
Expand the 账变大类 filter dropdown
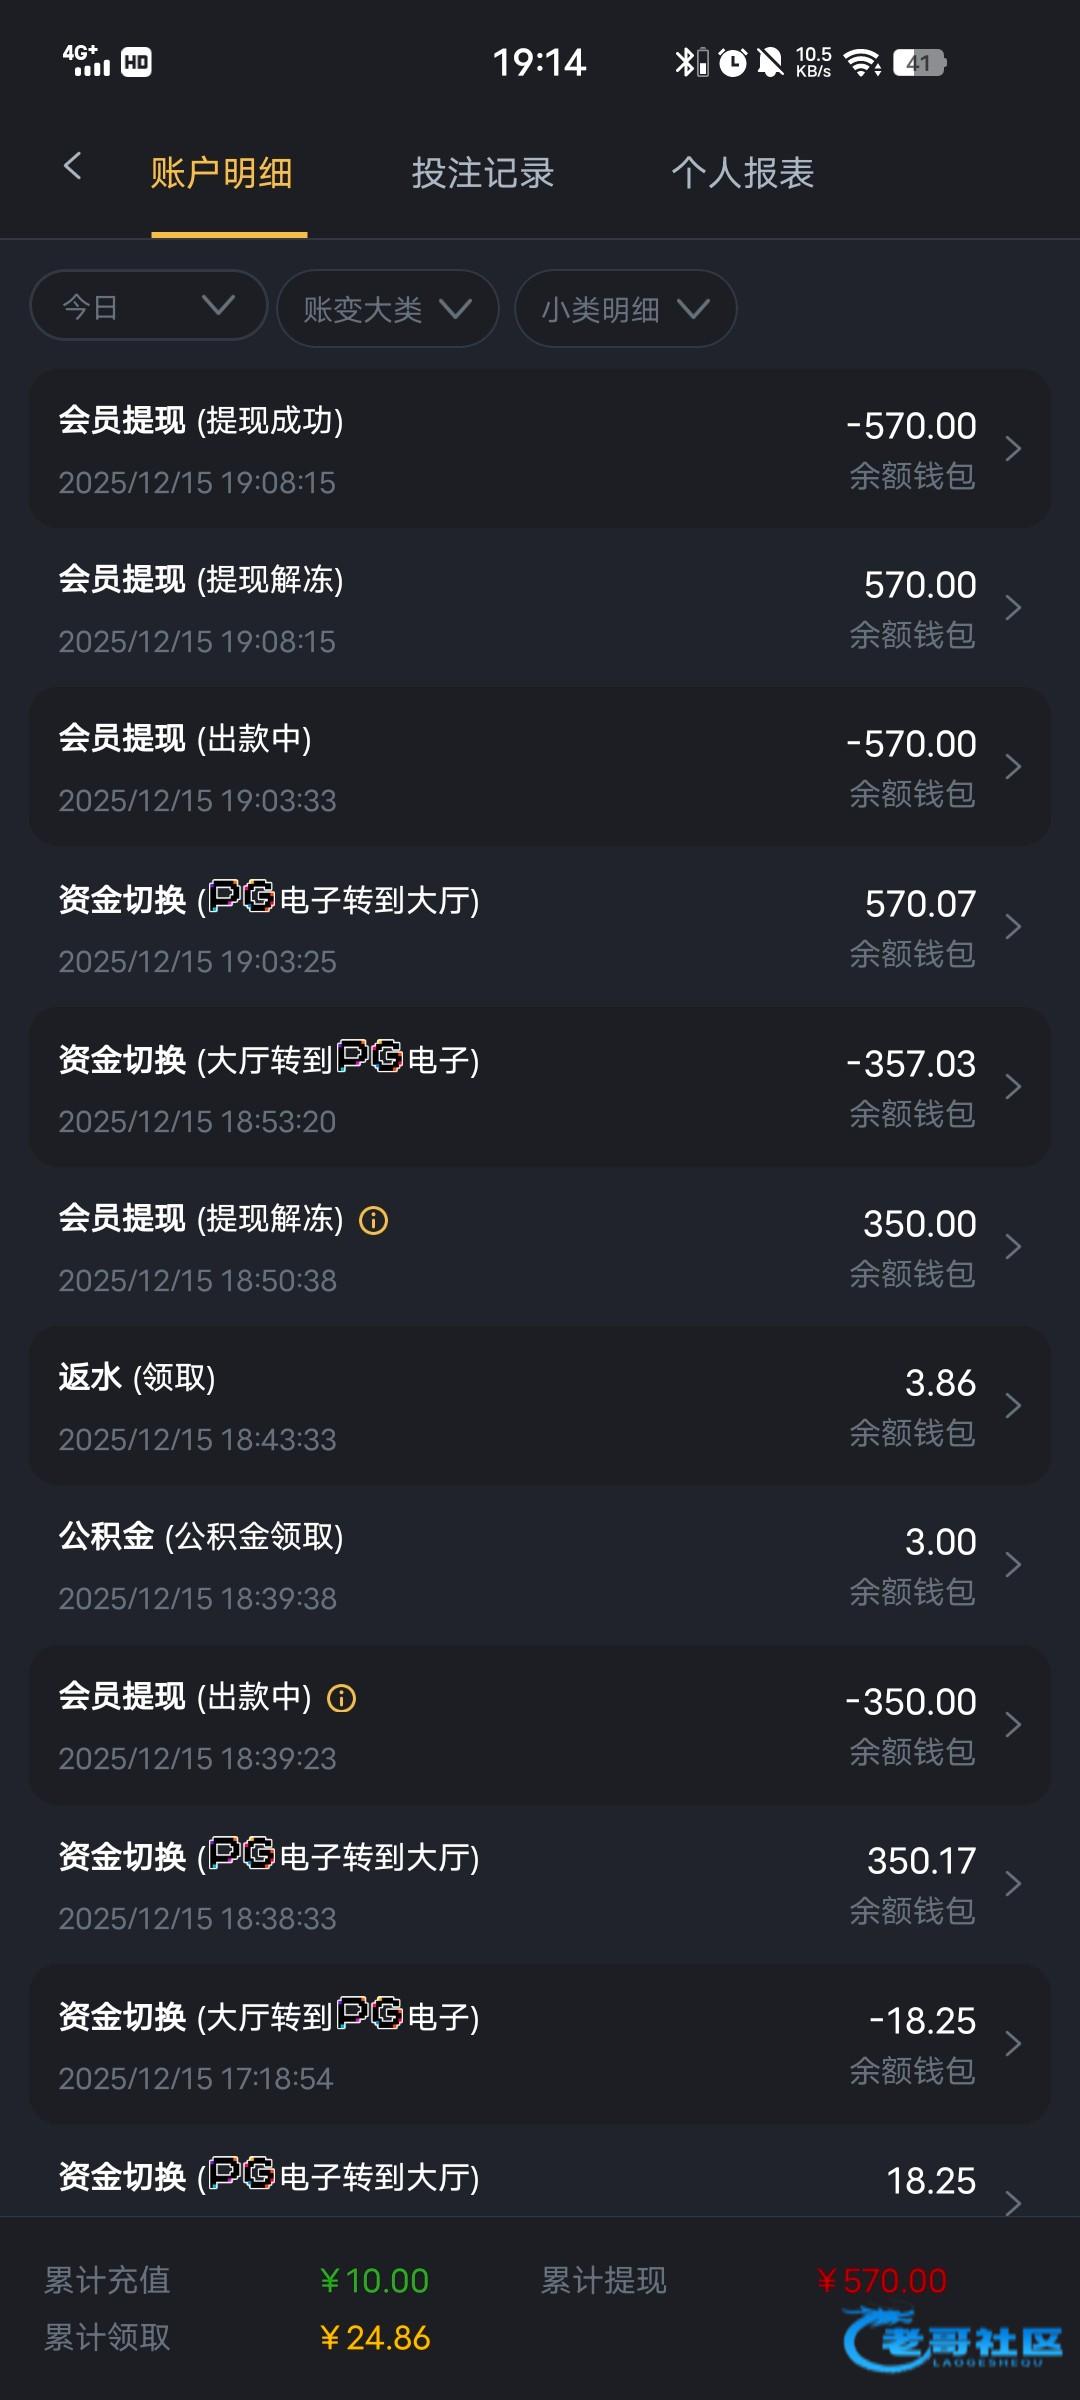point(387,309)
